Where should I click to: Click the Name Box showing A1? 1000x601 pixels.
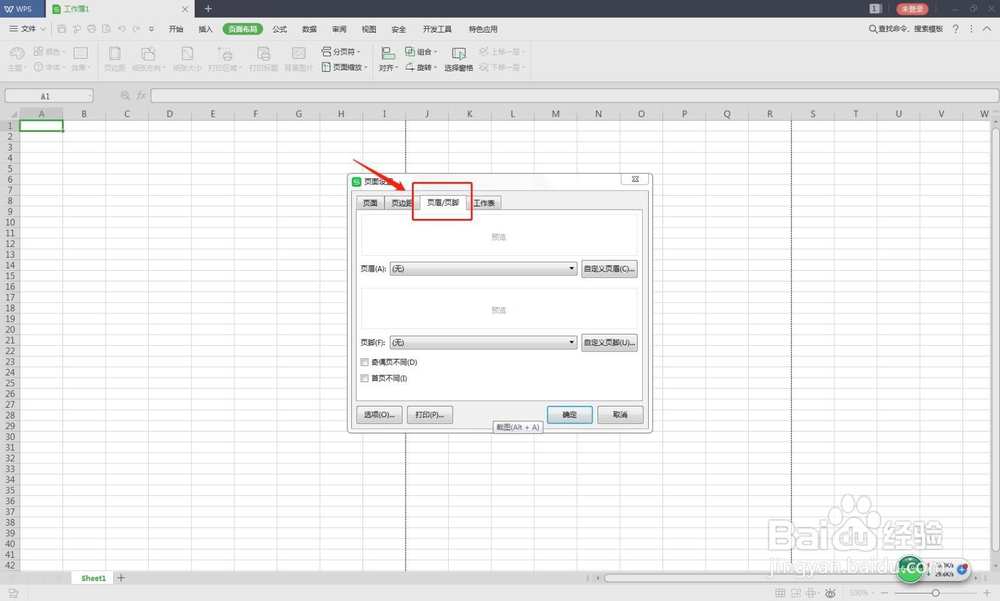coord(49,96)
